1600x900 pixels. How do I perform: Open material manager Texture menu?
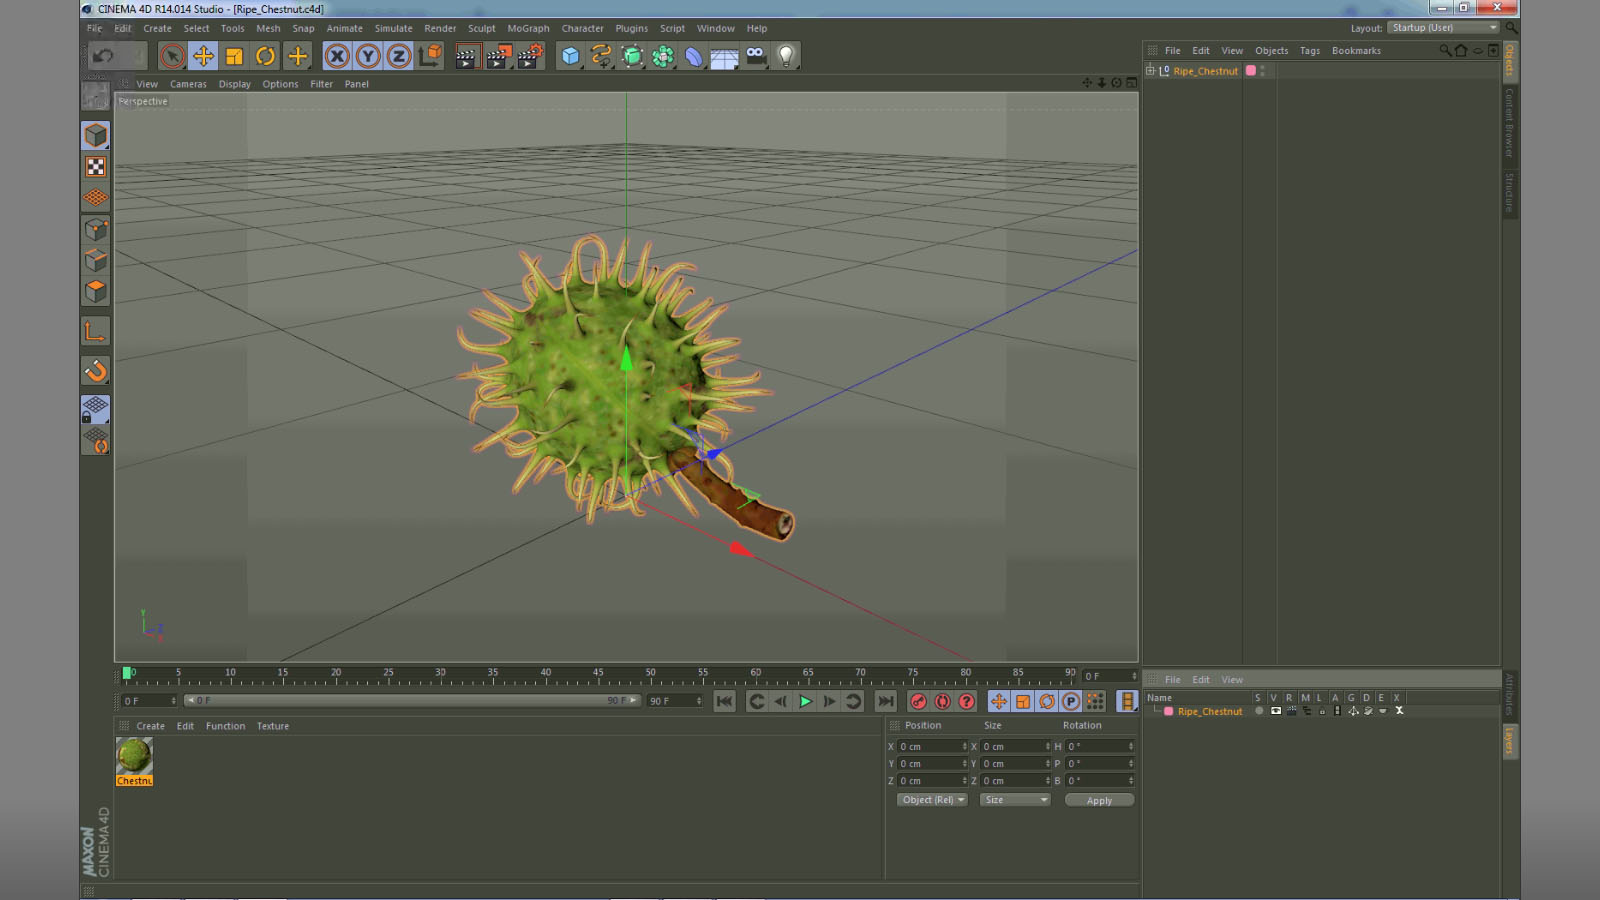tap(272, 726)
